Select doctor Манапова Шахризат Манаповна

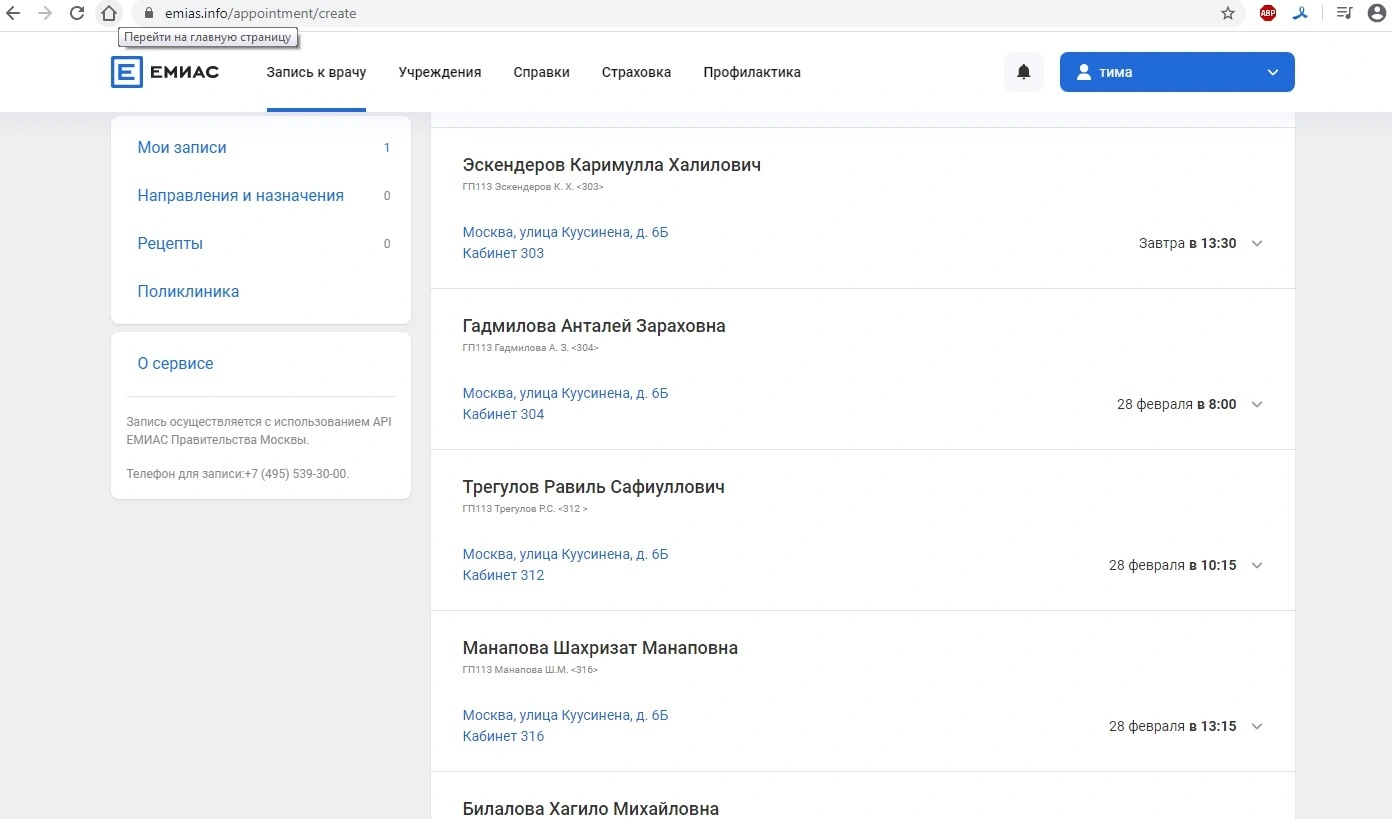(x=600, y=648)
